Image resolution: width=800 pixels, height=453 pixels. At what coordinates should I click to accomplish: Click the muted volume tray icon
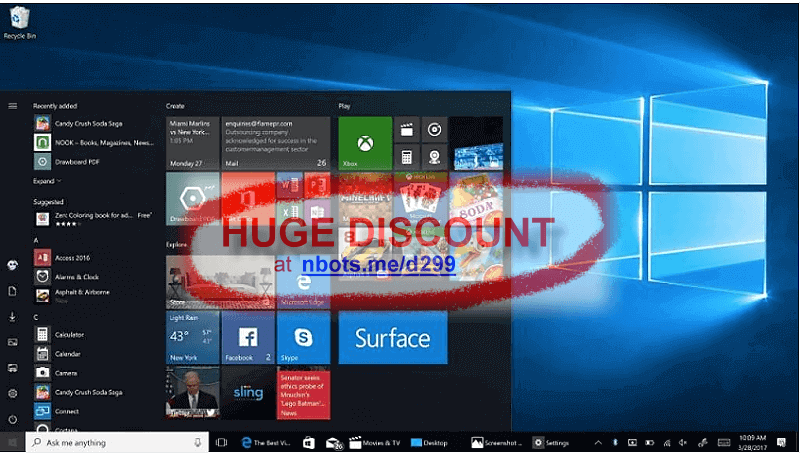(683, 443)
